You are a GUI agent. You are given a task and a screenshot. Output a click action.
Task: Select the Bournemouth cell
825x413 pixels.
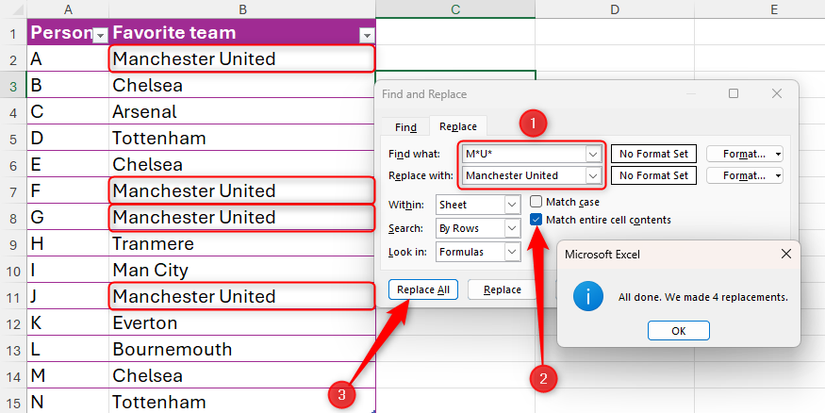click(x=242, y=349)
